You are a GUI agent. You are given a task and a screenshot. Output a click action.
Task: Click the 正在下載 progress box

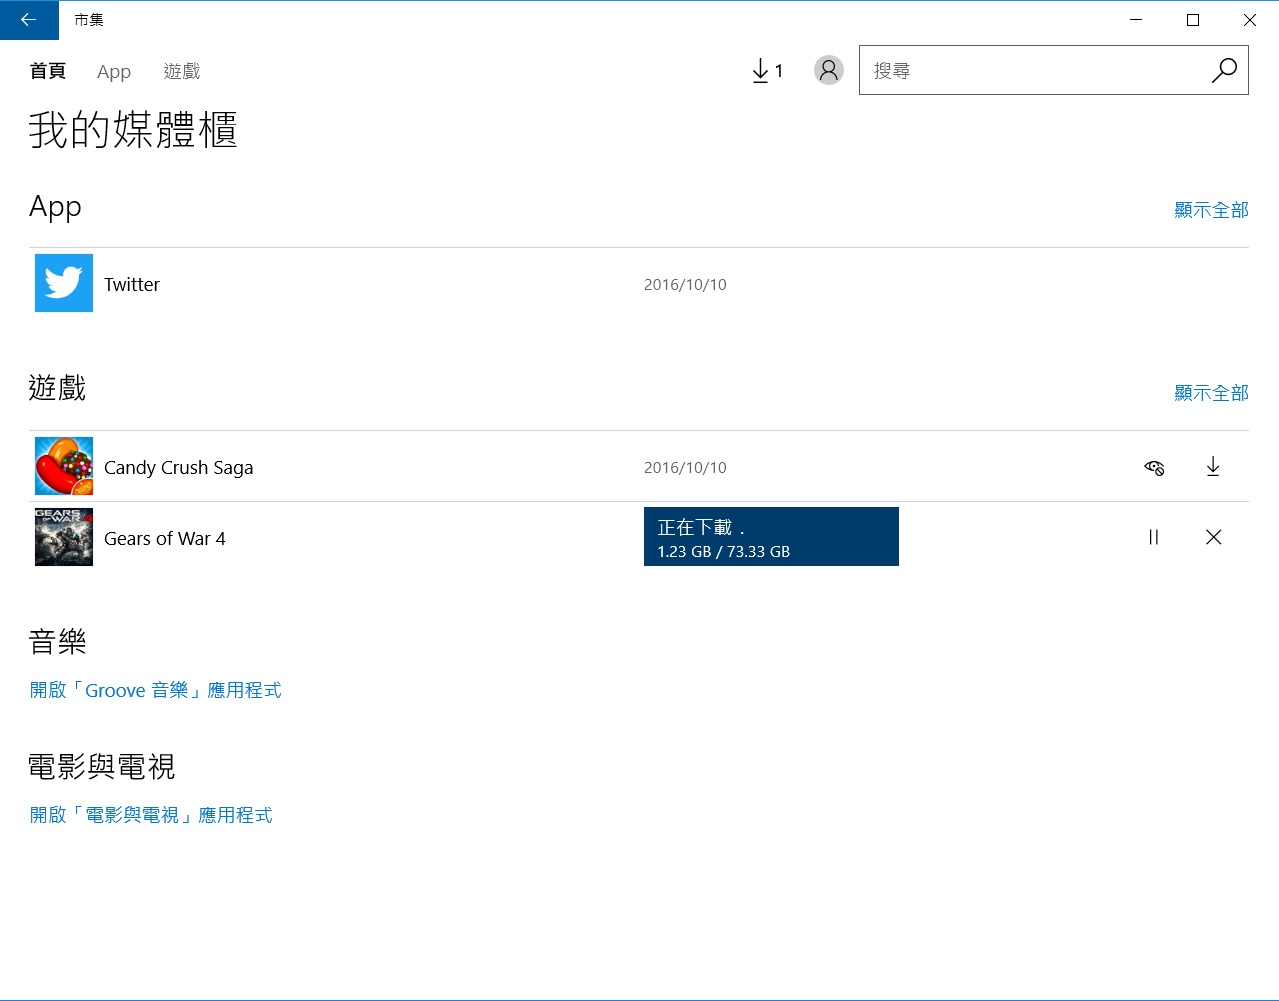click(x=771, y=537)
